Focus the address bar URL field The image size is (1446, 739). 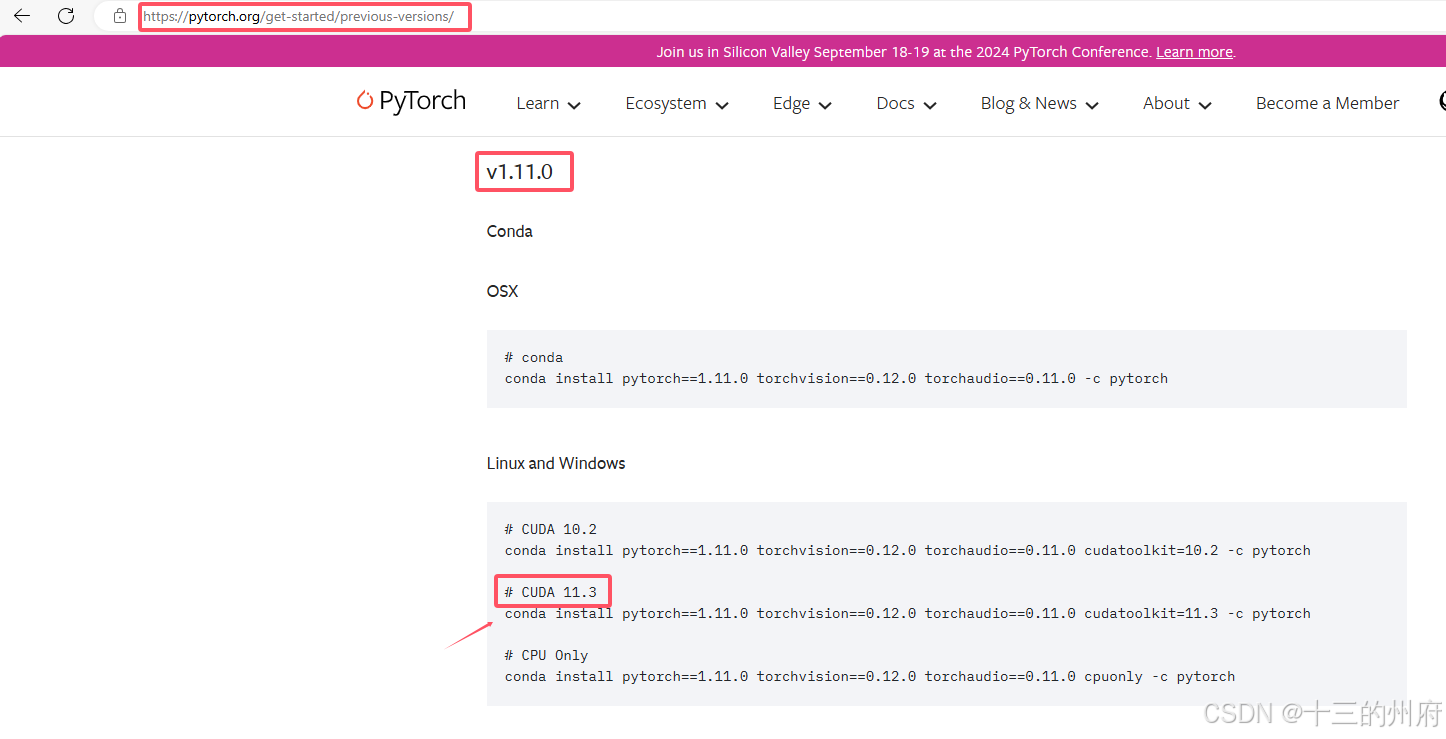coord(304,17)
